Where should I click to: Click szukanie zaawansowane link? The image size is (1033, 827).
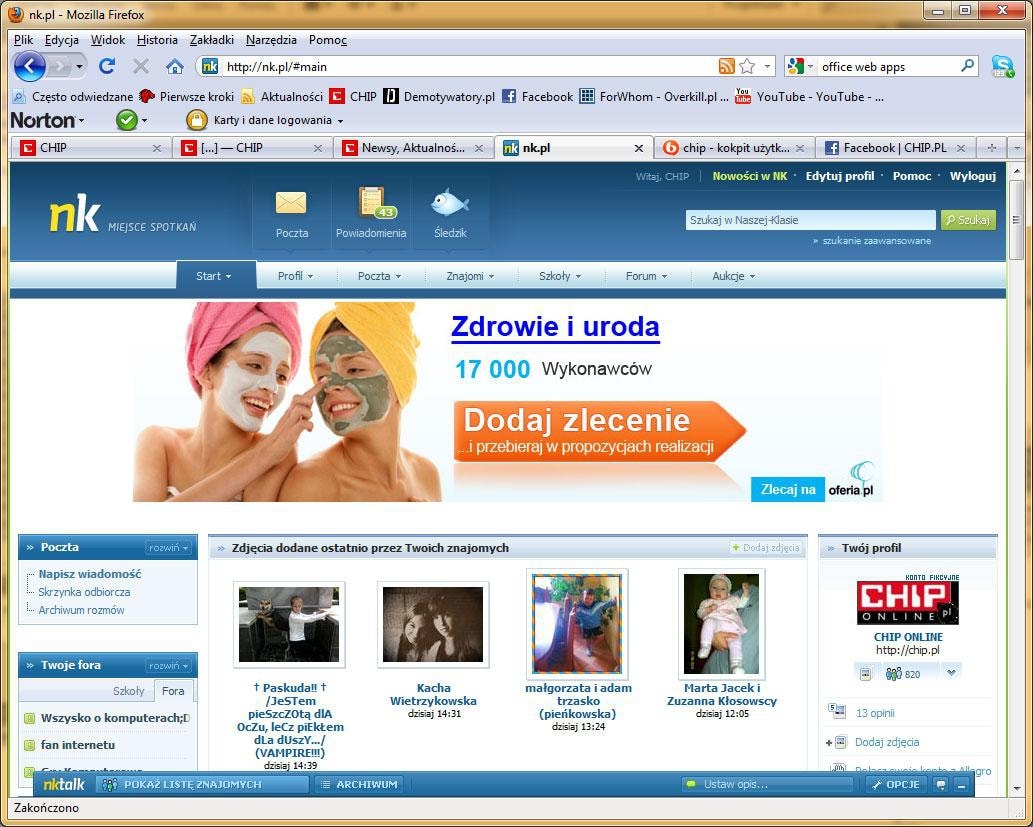point(876,241)
